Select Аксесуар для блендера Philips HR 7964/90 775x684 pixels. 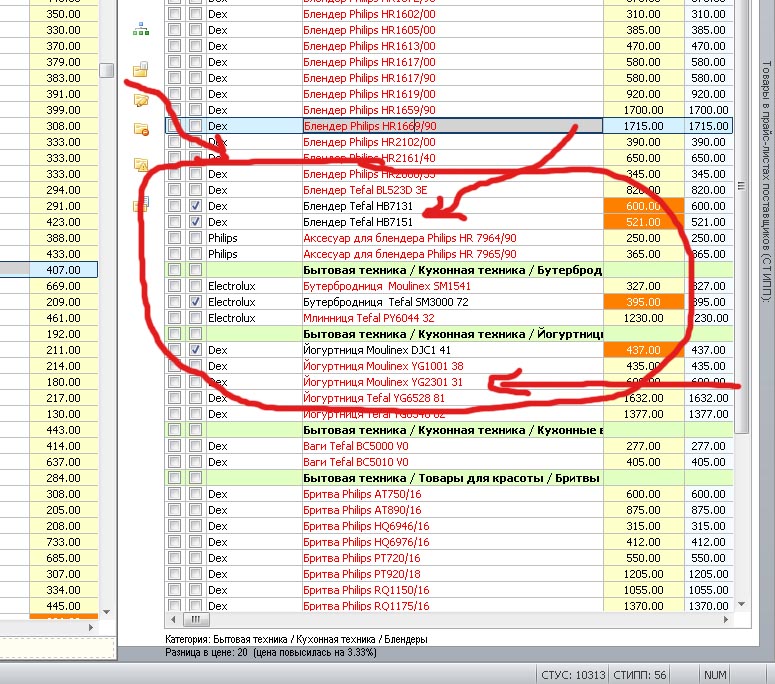(x=410, y=238)
